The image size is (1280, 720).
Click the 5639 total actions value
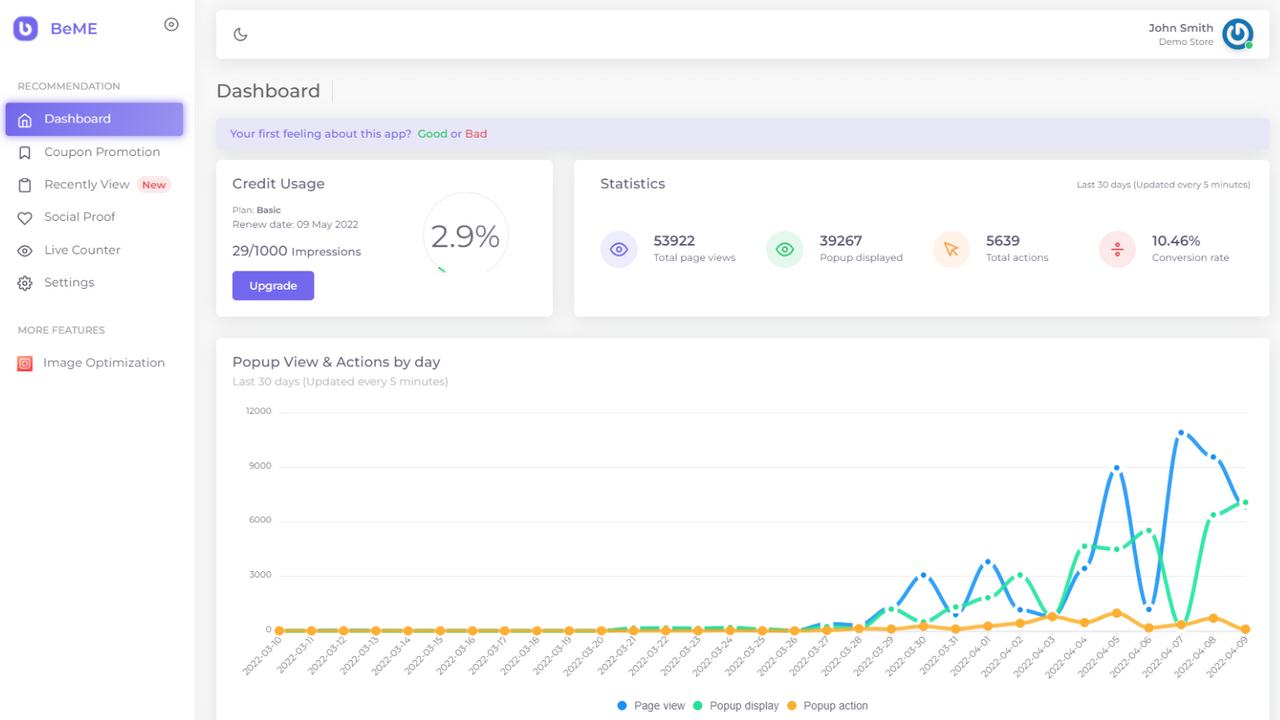pyautogui.click(x=1003, y=241)
